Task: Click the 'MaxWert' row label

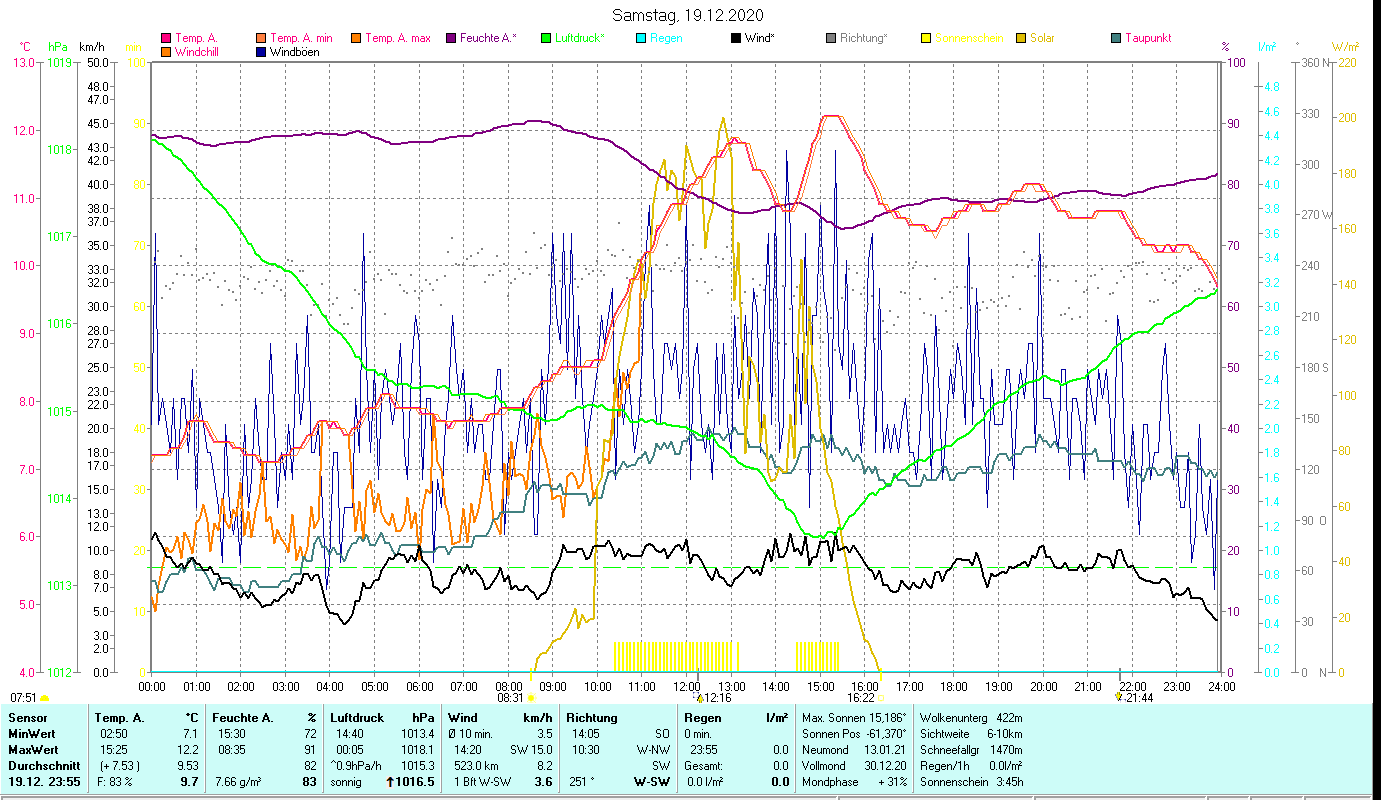Action: click(x=33, y=750)
